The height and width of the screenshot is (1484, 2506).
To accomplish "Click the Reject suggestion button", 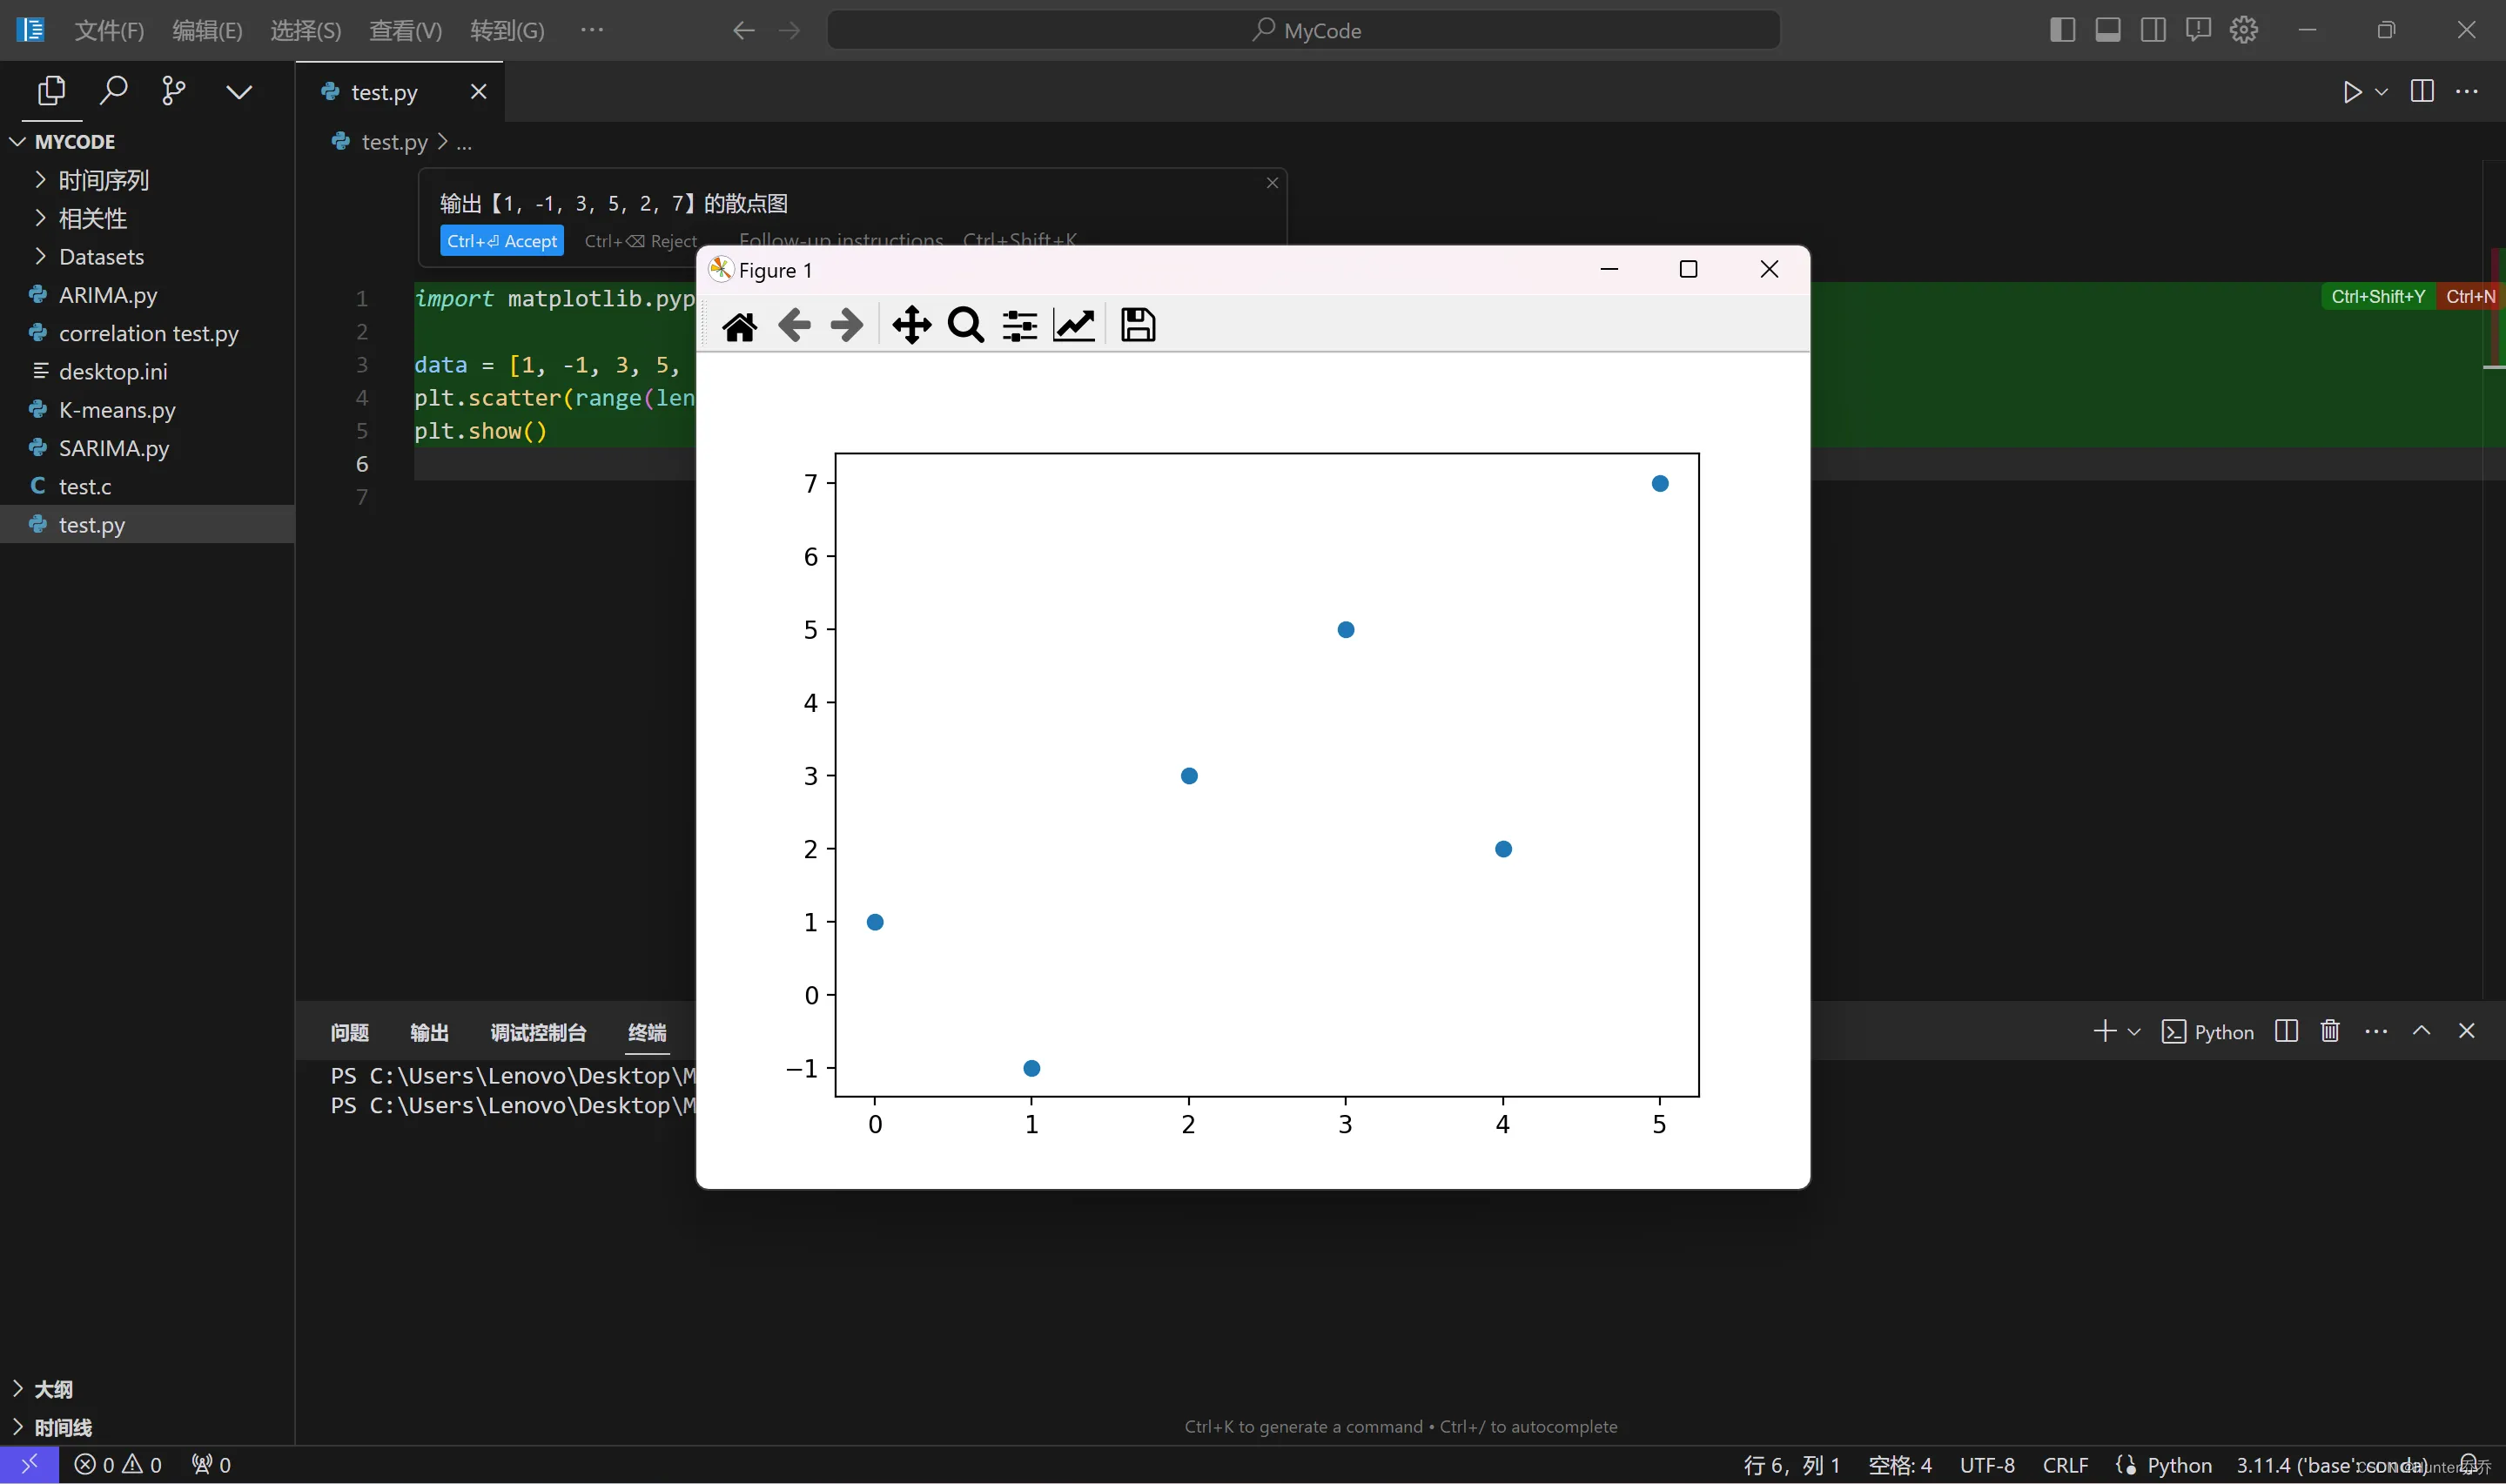I will (x=640, y=241).
